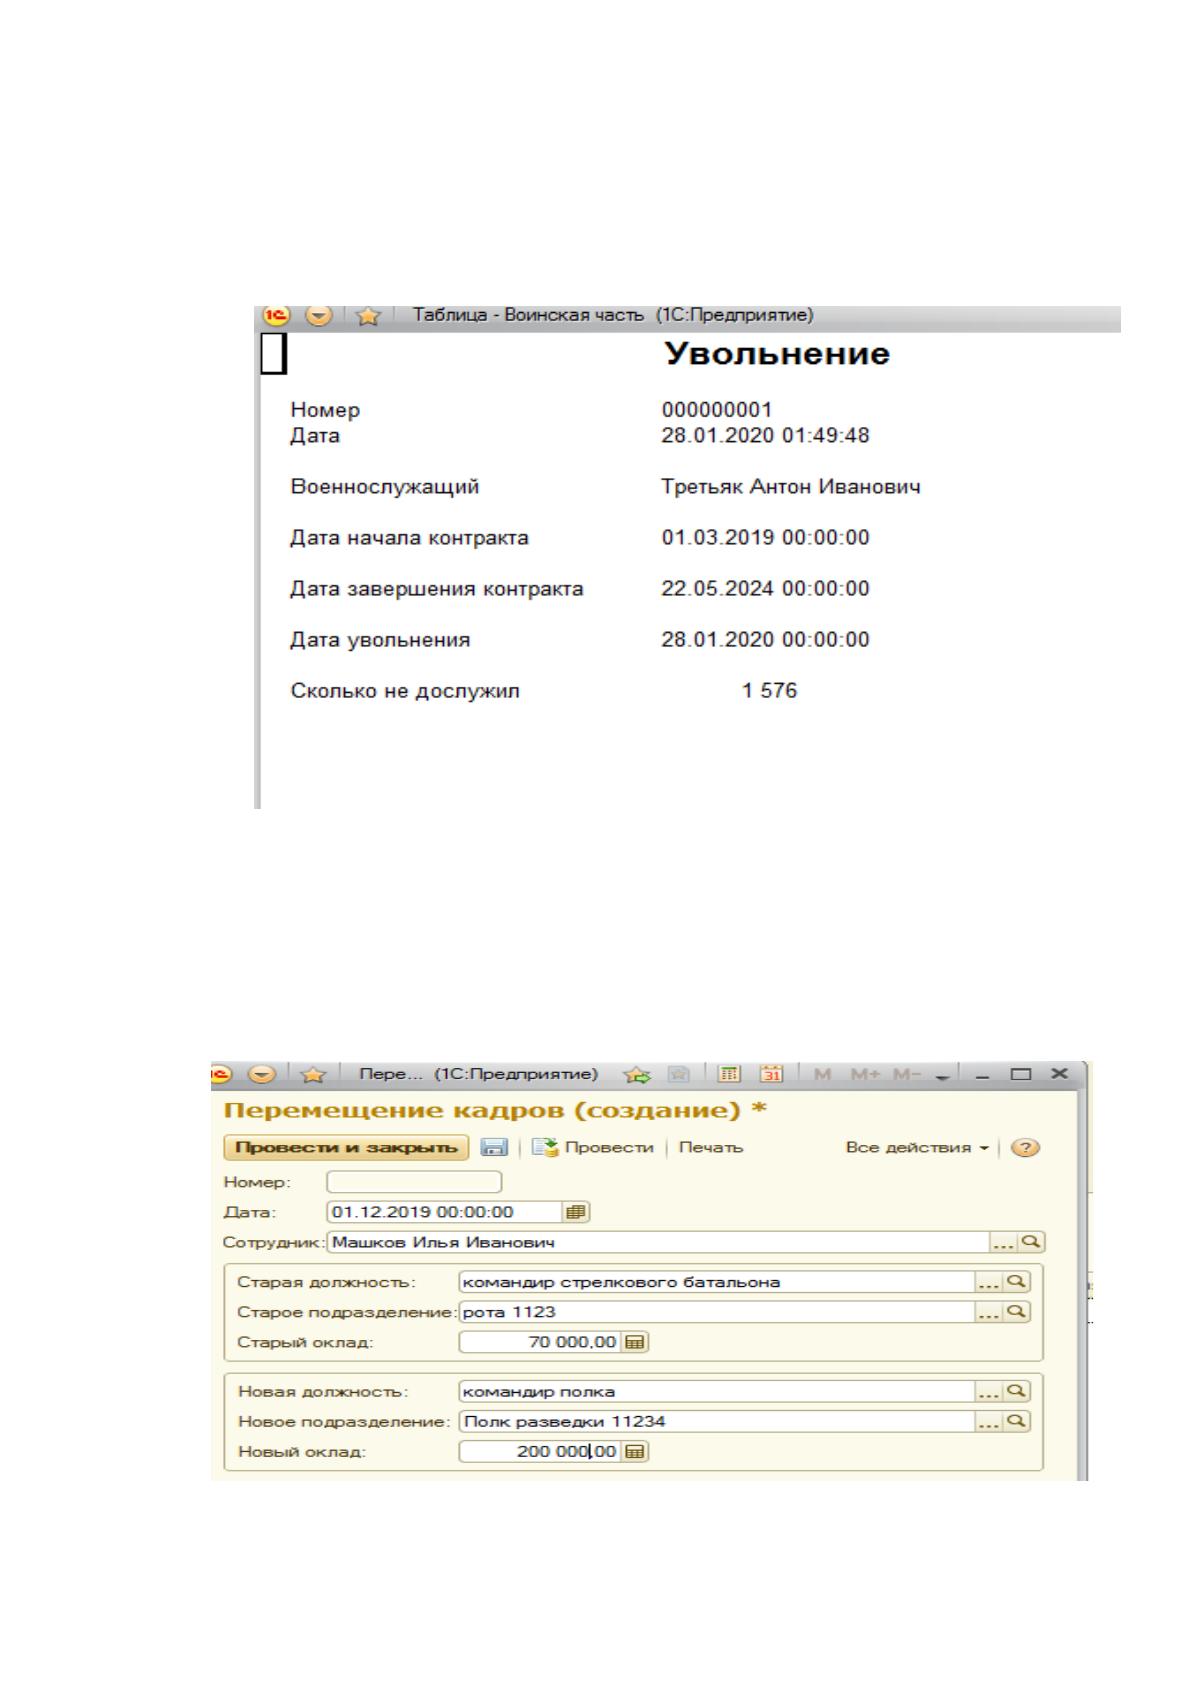Add to favorites in title bar
The height and width of the screenshot is (1684, 1191).
coord(635,1075)
